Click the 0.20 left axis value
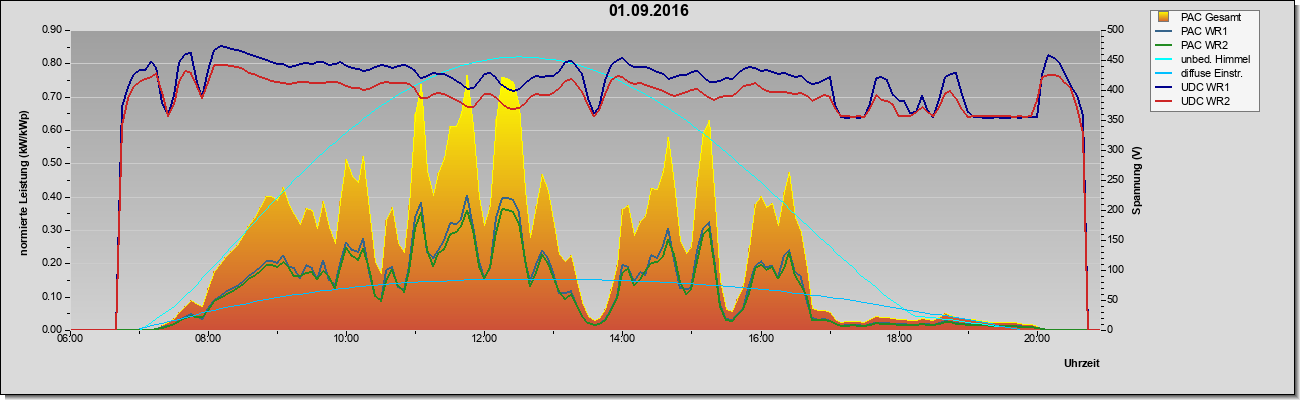The height and width of the screenshot is (400, 1300). tap(52, 263)
